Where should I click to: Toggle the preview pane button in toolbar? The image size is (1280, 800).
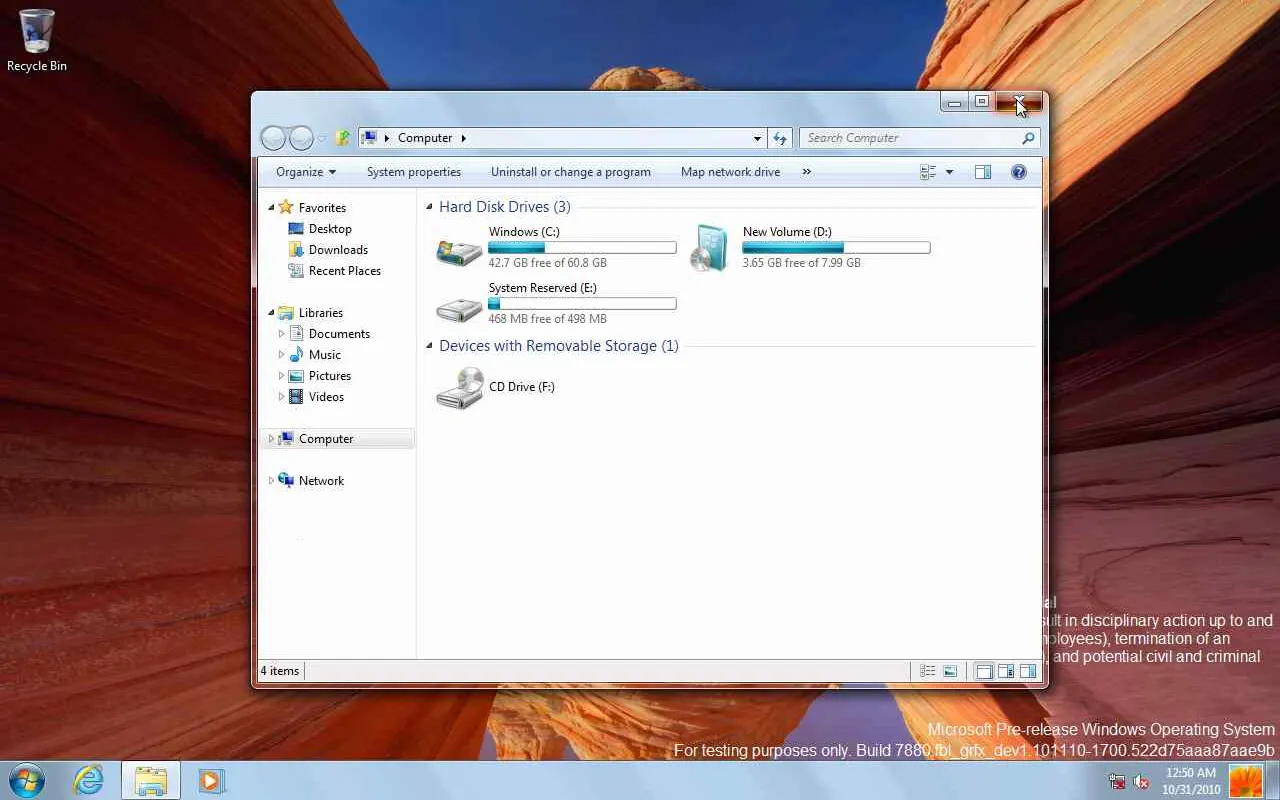point(983,172)
